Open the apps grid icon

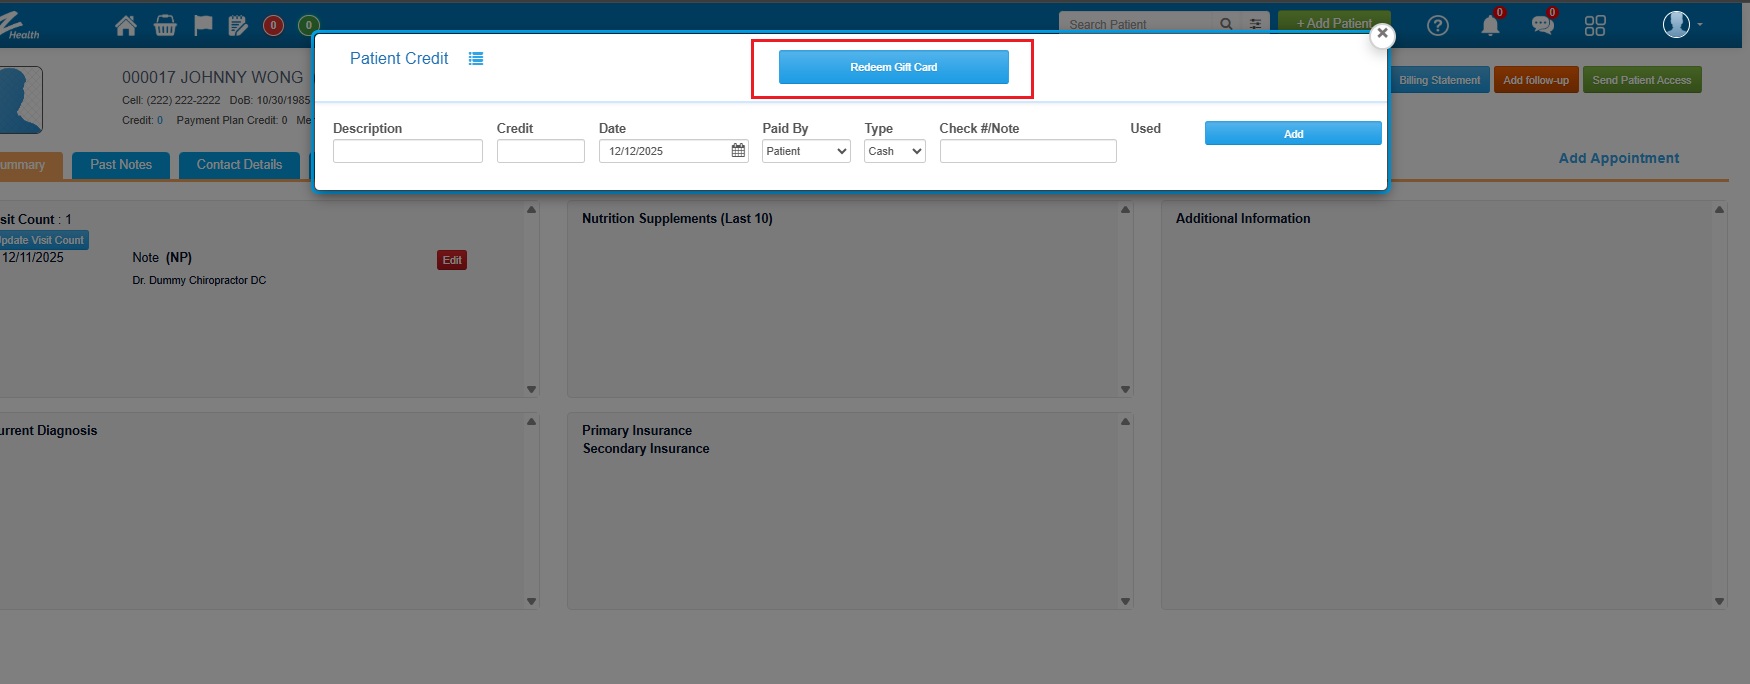pyautogui.click(x=1595, y=26)
